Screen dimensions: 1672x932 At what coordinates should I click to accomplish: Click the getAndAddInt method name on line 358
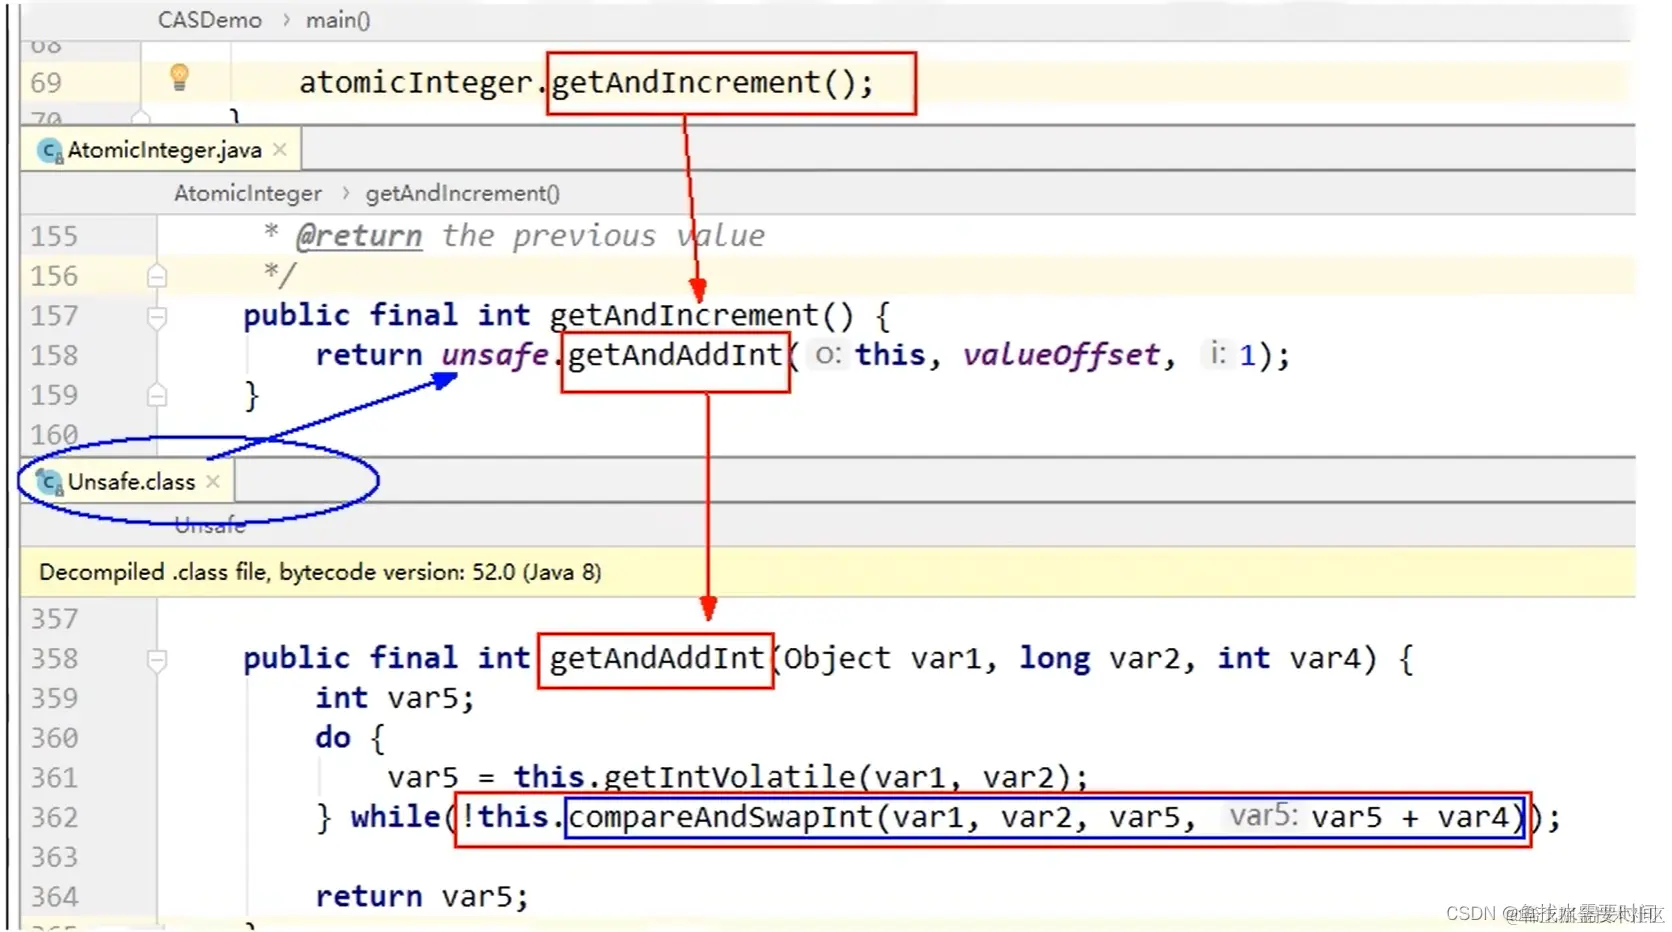[656, 658]
